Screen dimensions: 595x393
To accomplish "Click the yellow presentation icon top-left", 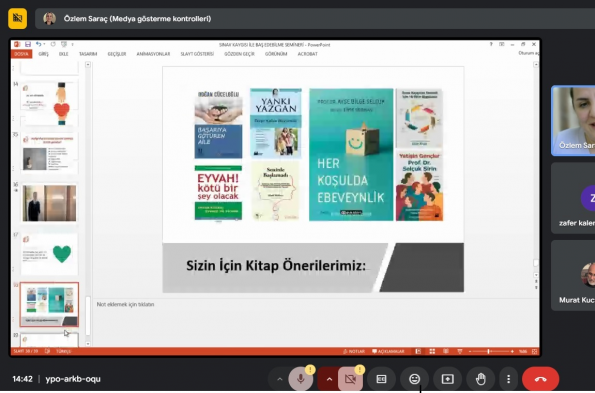I will (x=17, y=18).
